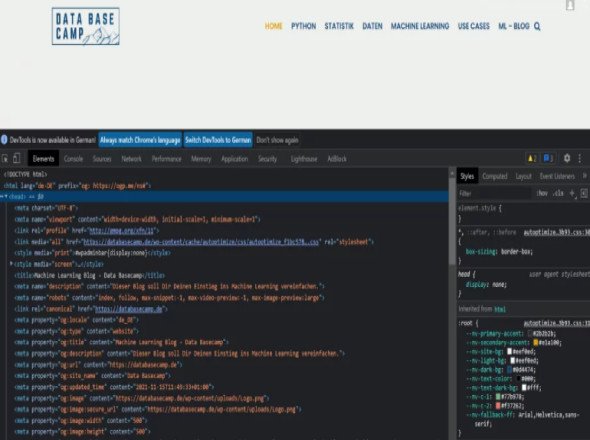Add new style rule plus icon
Image resolution: width=590 pixels, height=440 pixels.
coord(572,193)
